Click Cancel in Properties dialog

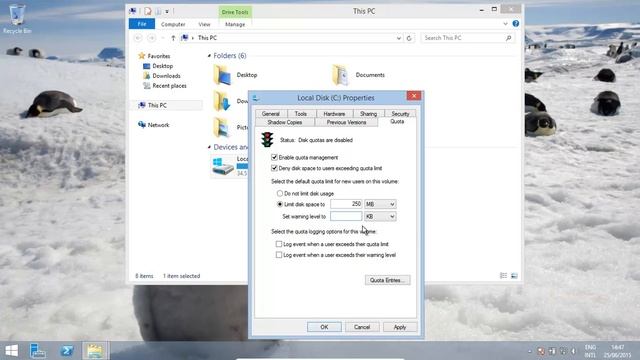[x=362, y=327]
